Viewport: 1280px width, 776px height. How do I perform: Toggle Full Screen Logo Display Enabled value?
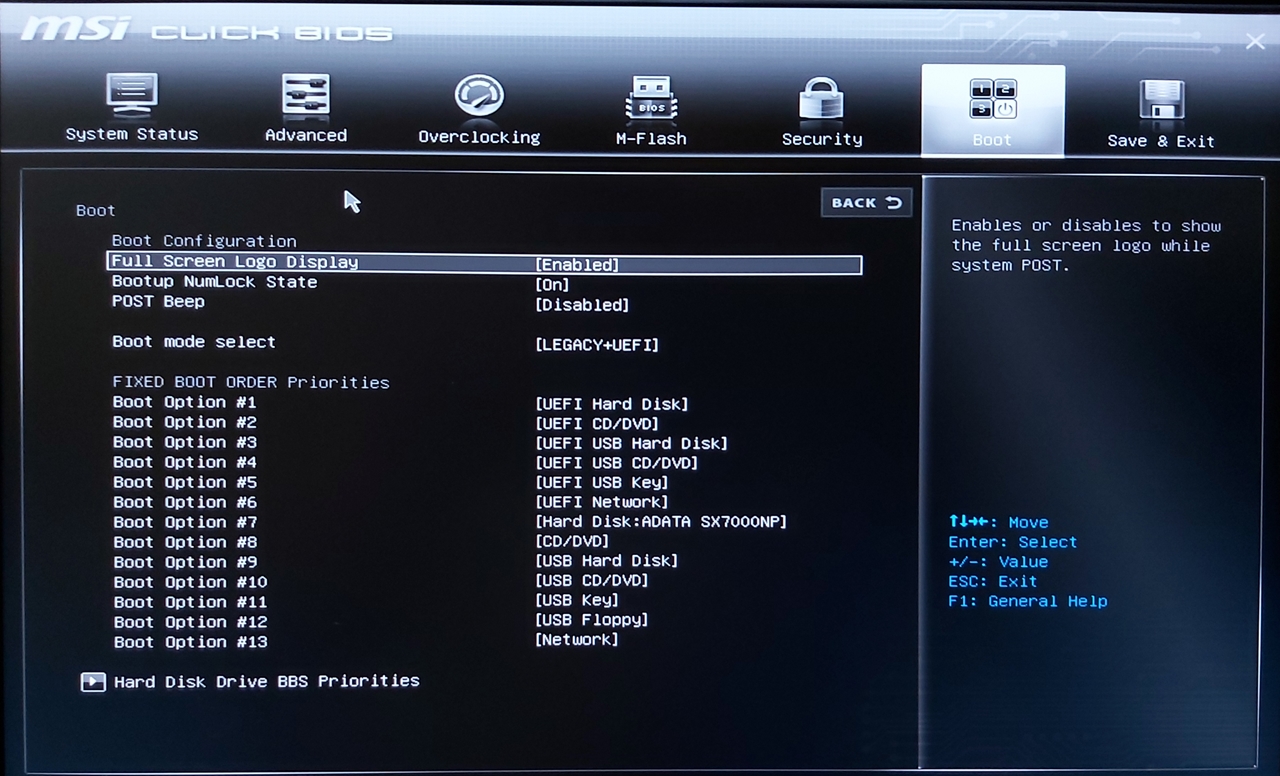577,265
